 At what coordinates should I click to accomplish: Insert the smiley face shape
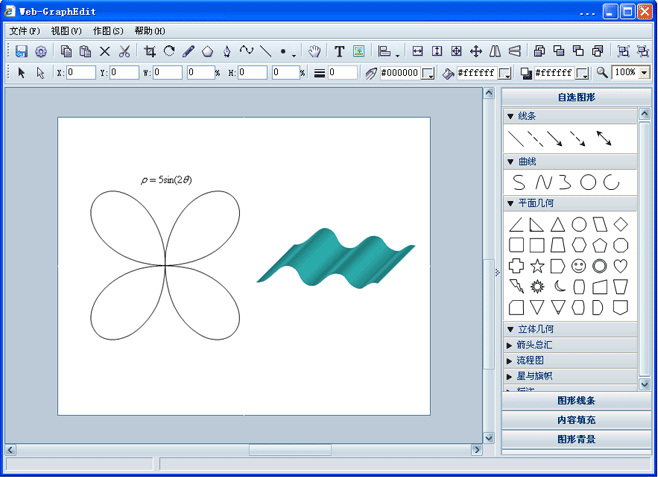(x=579, y=266)
